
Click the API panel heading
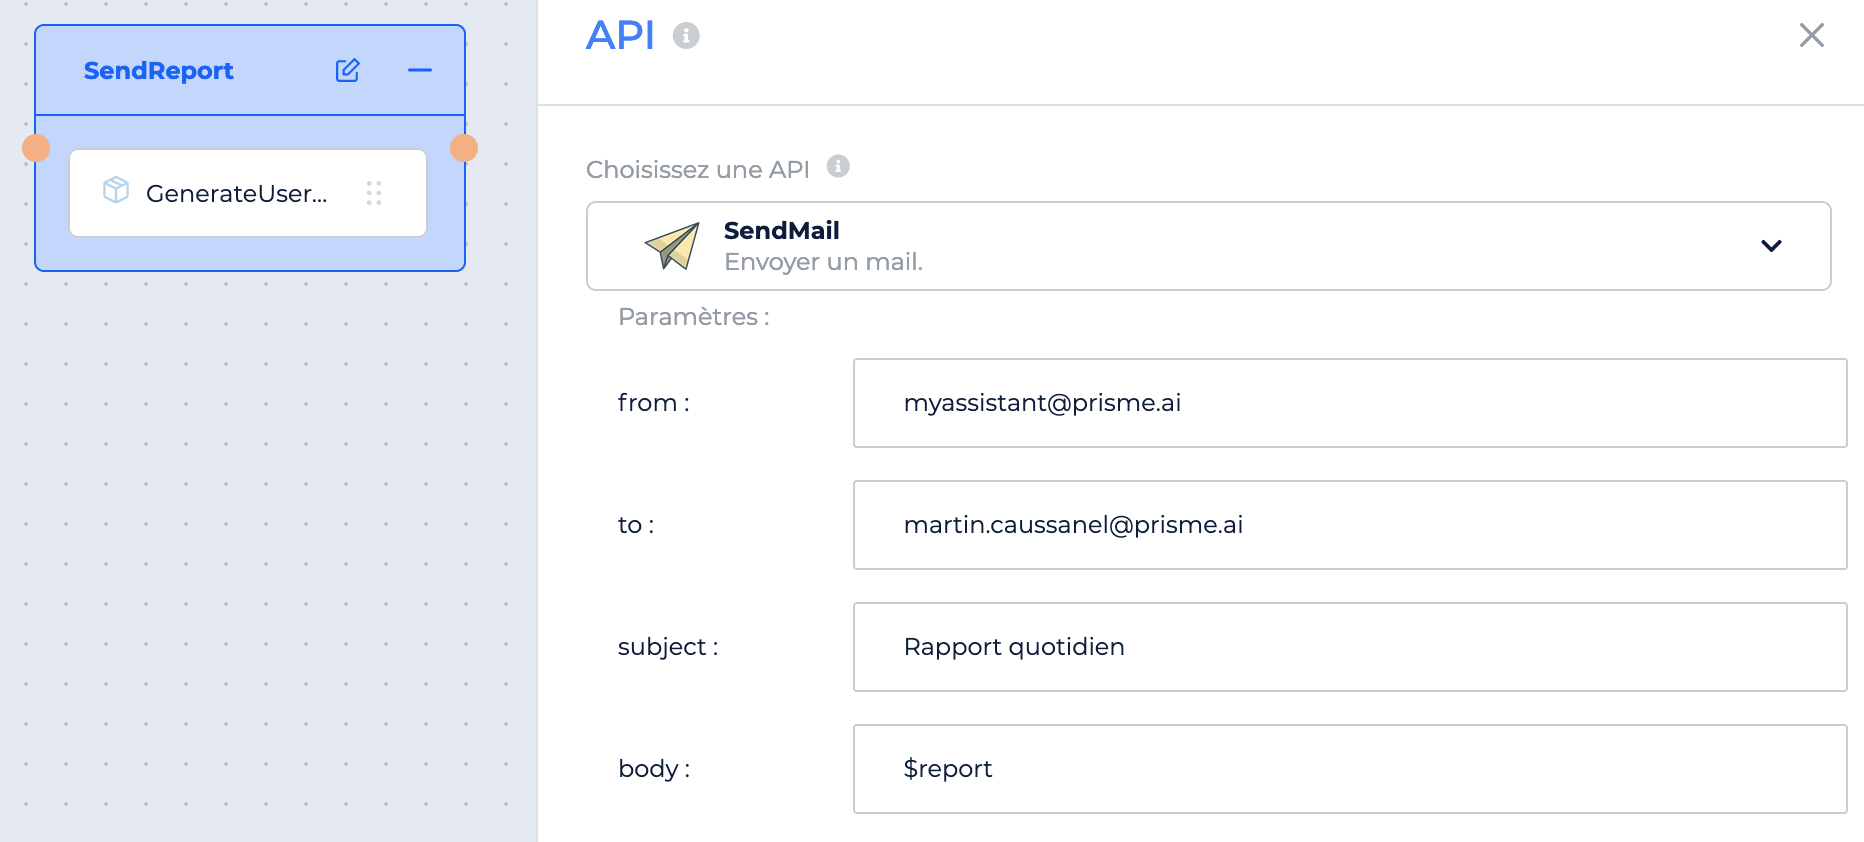click(620, 36)
